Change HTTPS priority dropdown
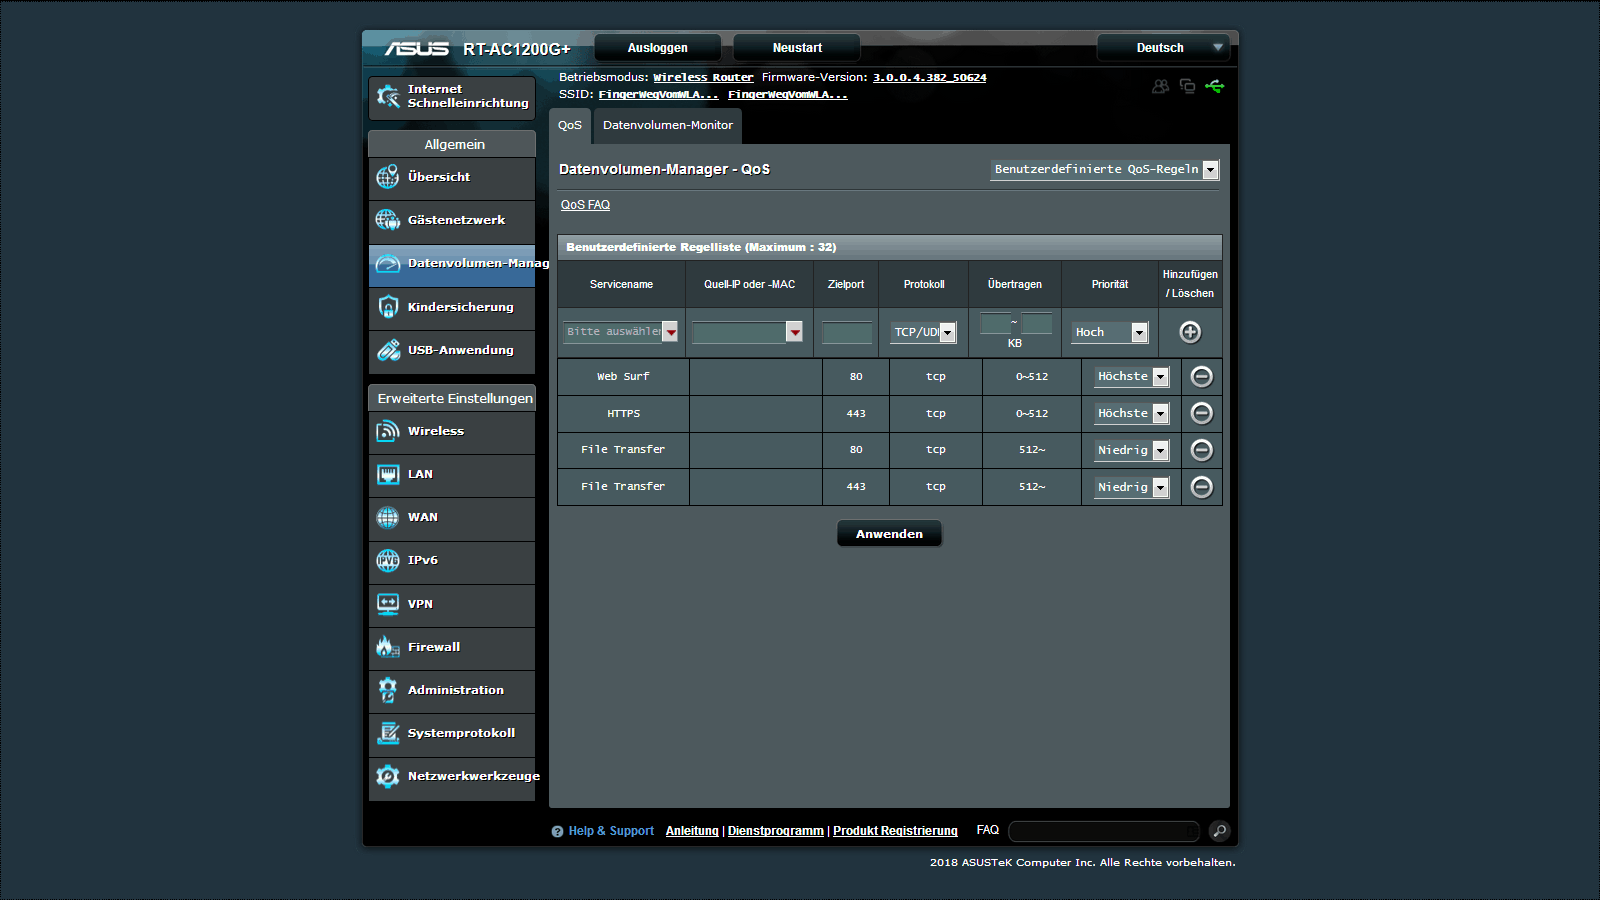The height and width of the screenshot is (900, 1600). click(x=1131, y=413)
